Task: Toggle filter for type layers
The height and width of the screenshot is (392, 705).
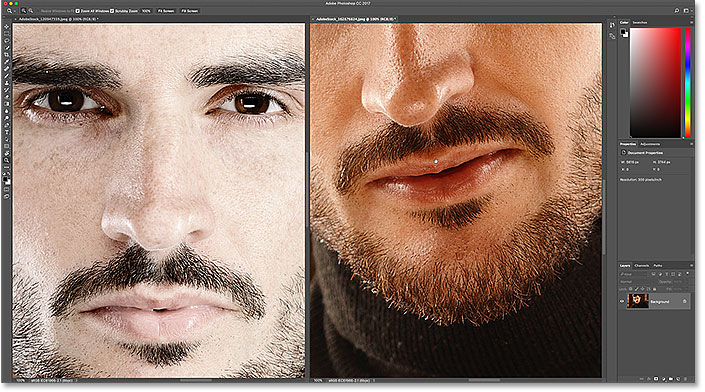Action: 666,274
